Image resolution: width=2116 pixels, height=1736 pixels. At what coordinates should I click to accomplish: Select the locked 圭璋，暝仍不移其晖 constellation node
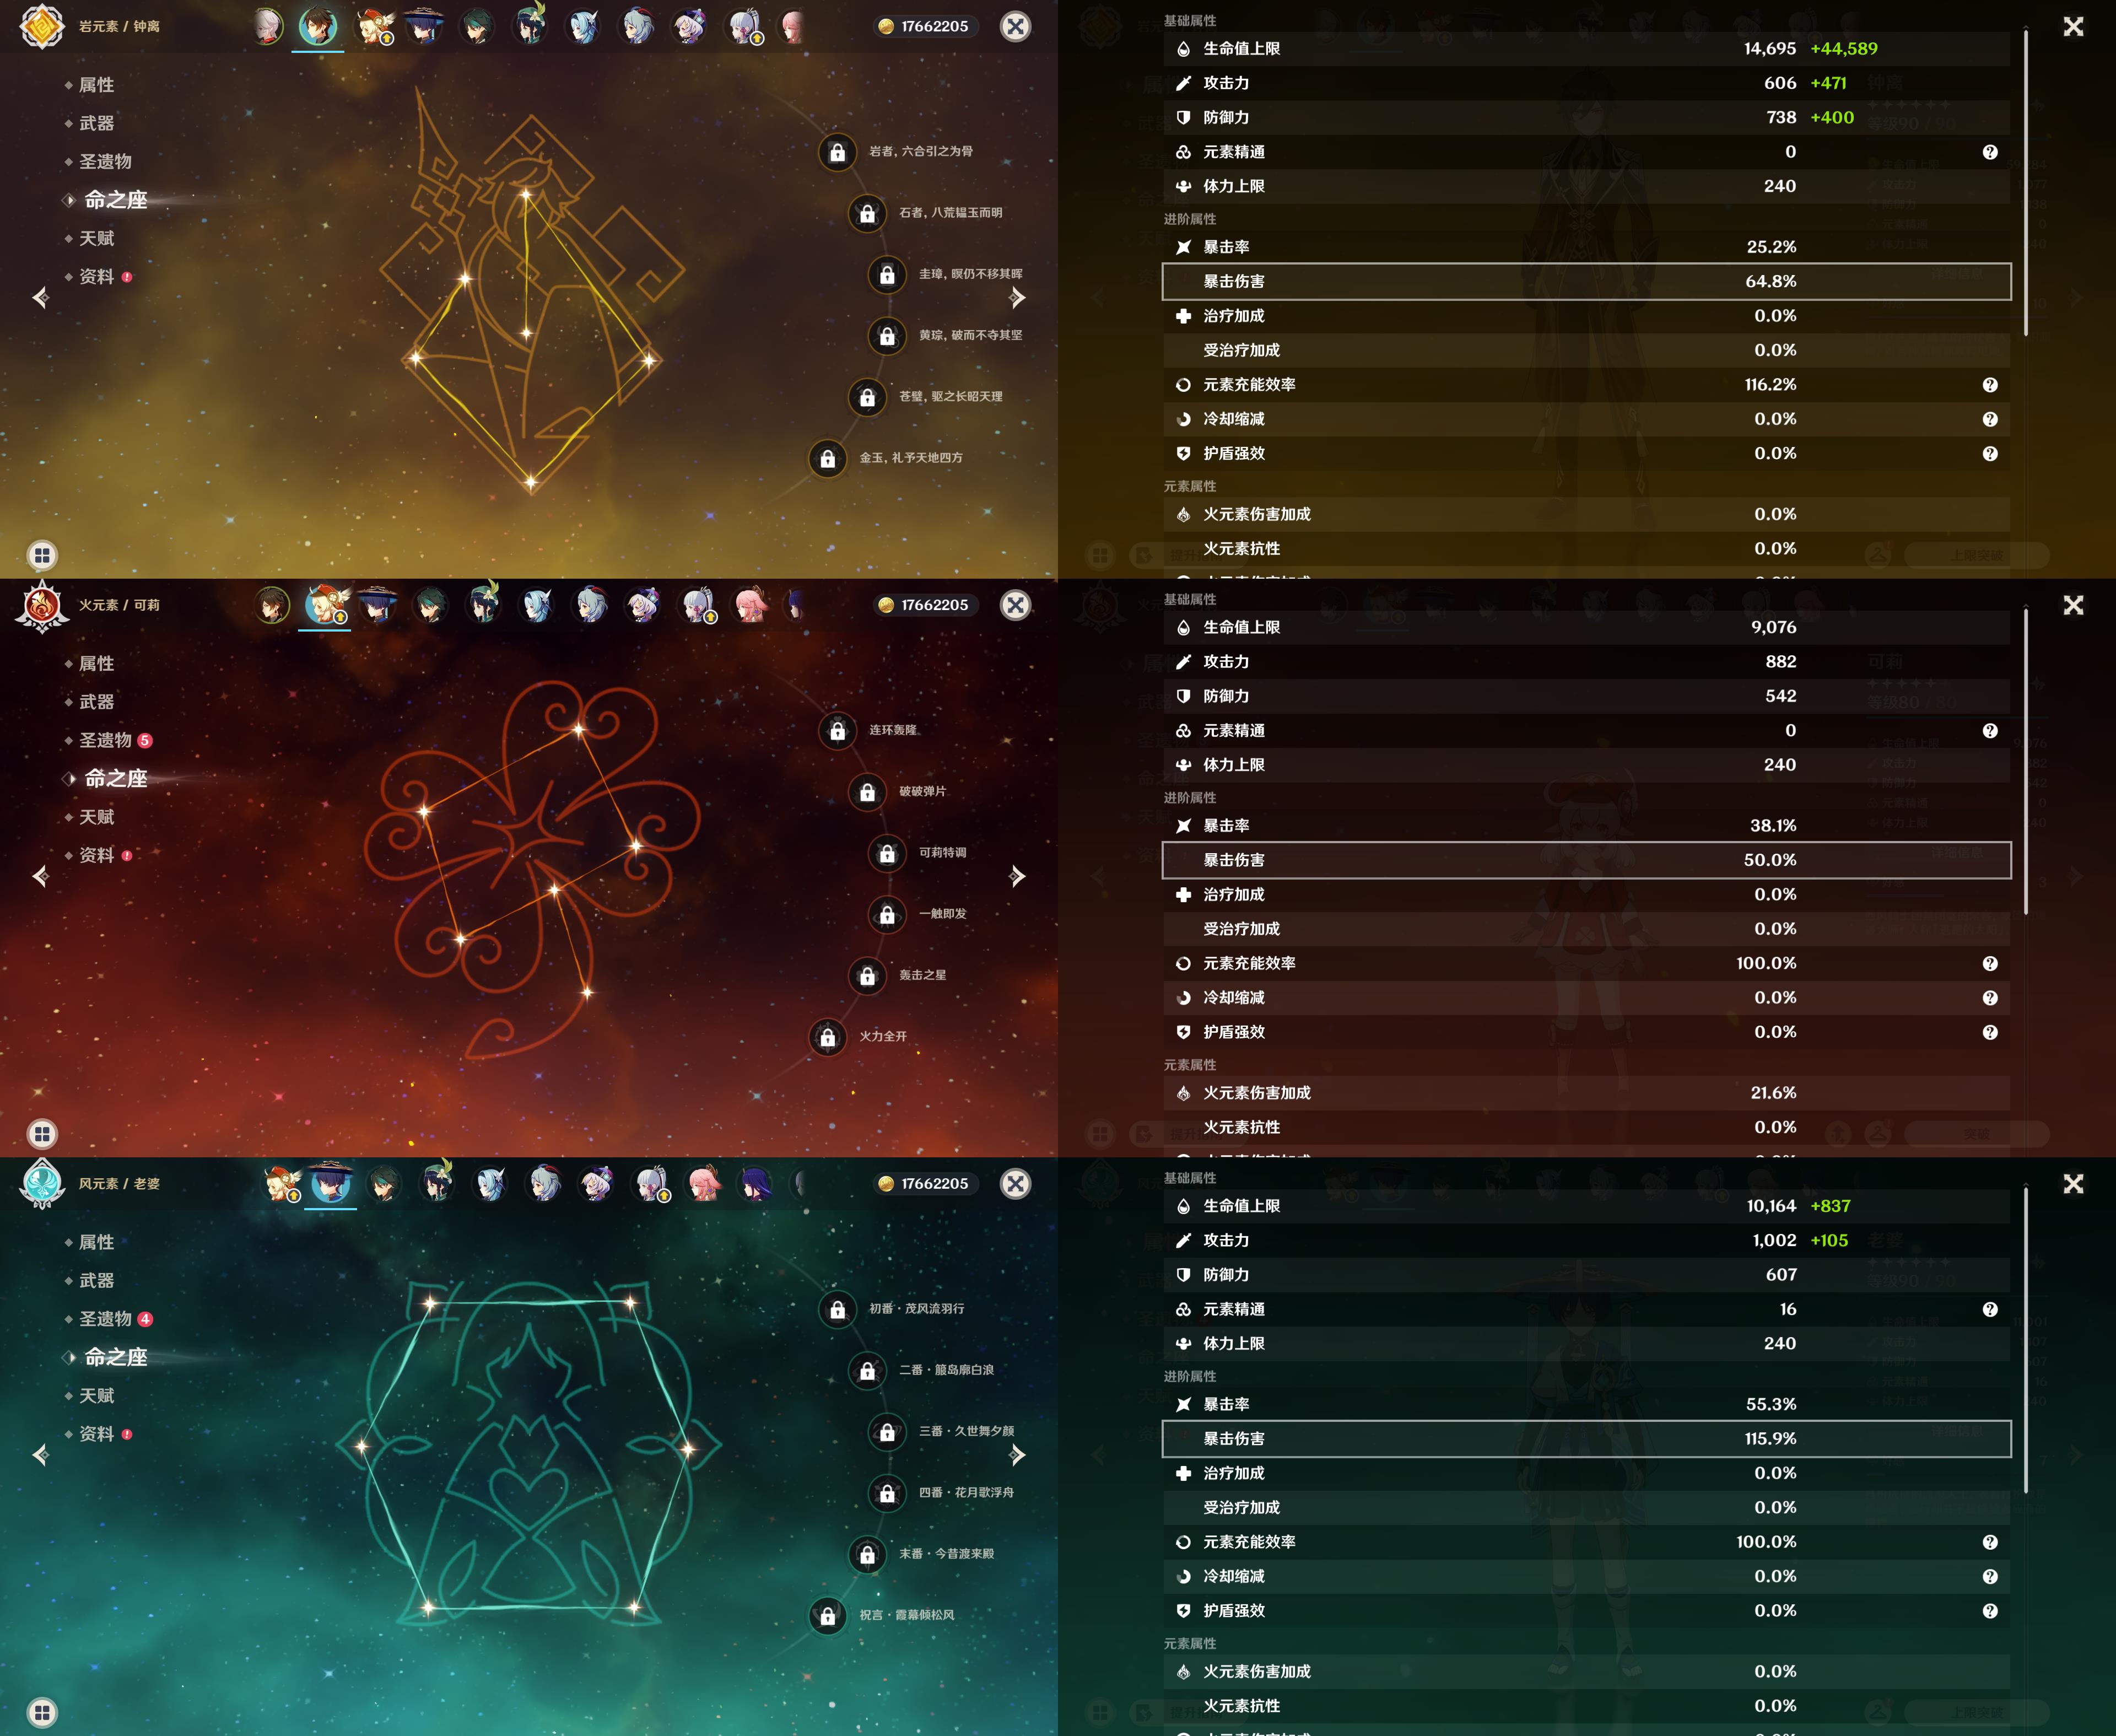coord(887,274)
